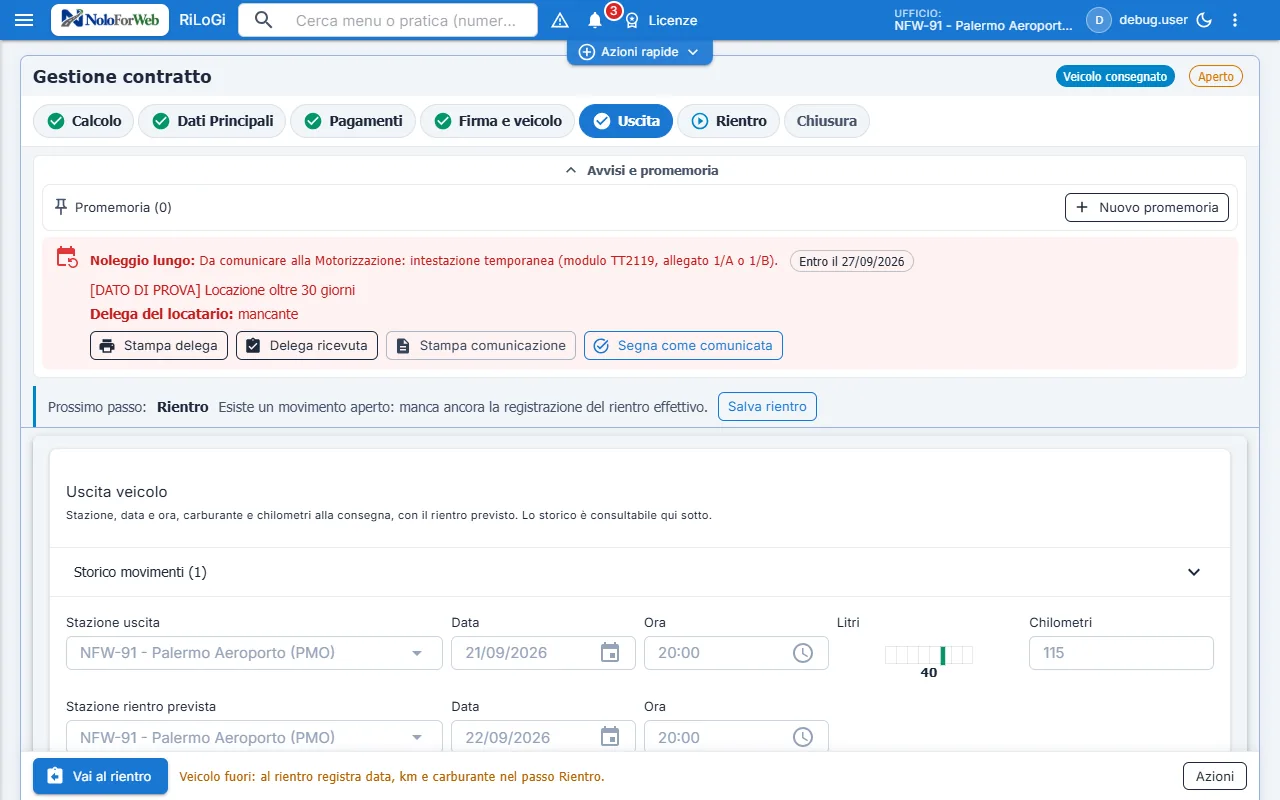Open the rientro previsto clock picker
The height and width of the screenshot is (800, 1280).
pos(803,737)
